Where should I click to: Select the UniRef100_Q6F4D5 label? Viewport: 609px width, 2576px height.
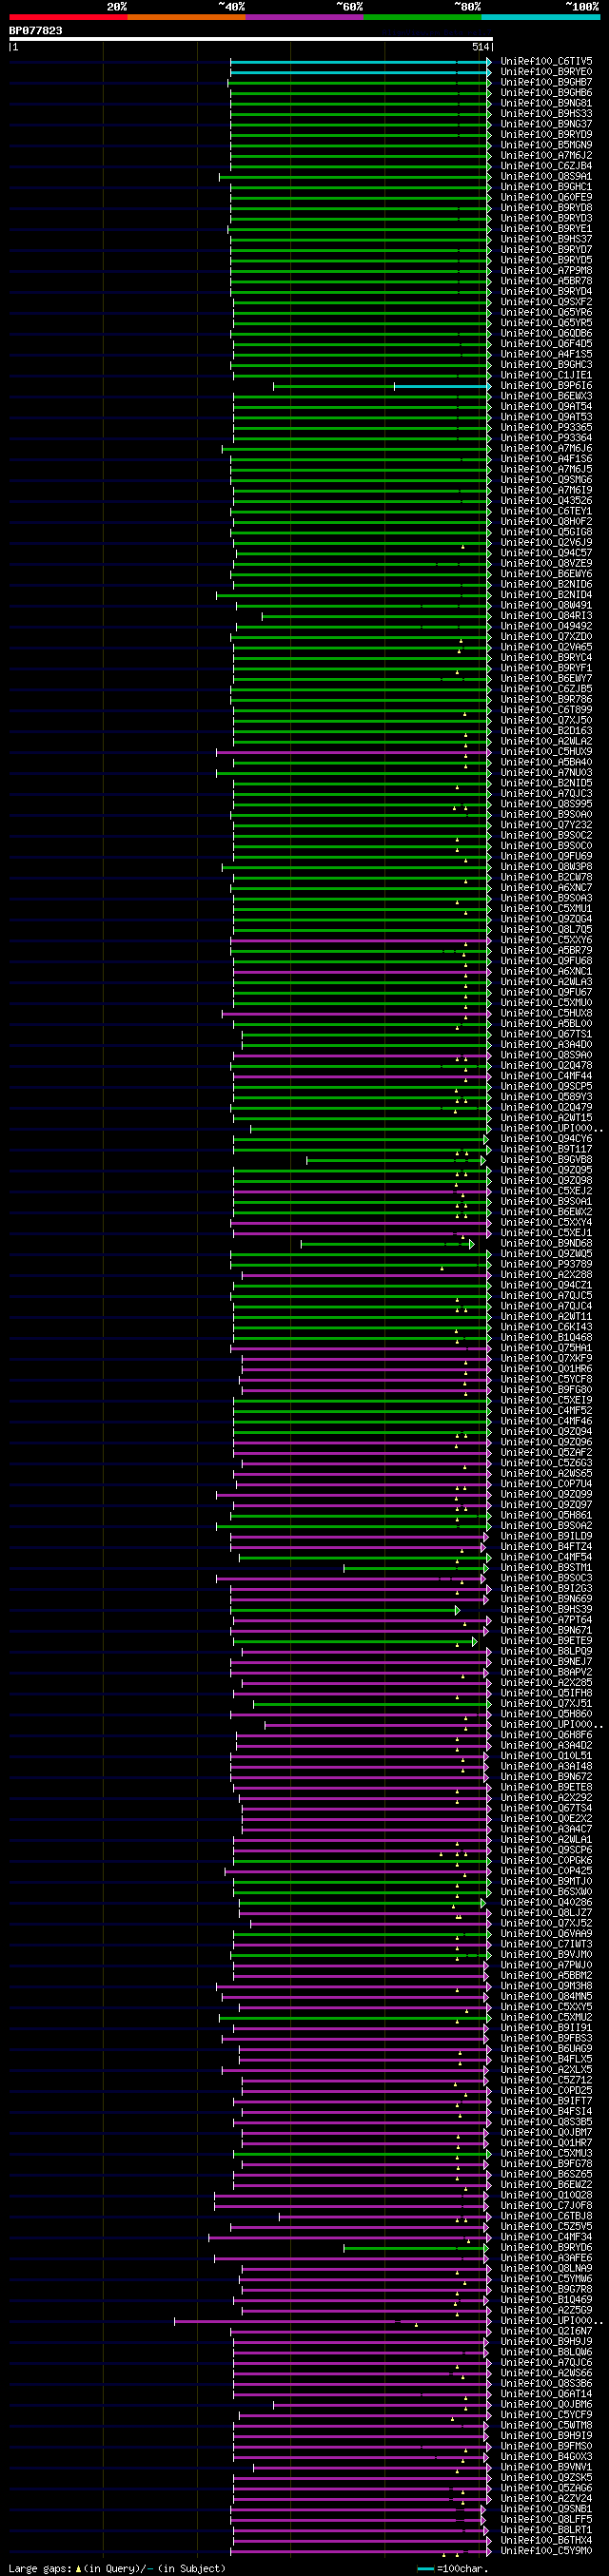pos(546,344)
